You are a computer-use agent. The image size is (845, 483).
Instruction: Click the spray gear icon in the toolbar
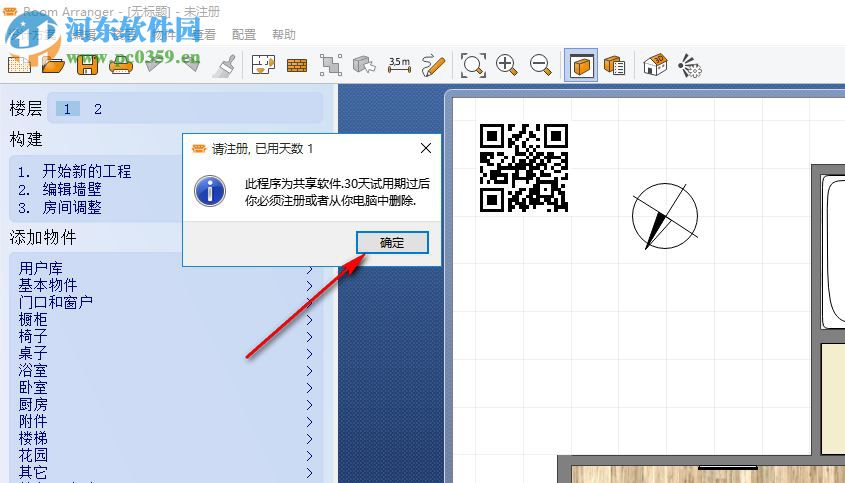point(690,65)
